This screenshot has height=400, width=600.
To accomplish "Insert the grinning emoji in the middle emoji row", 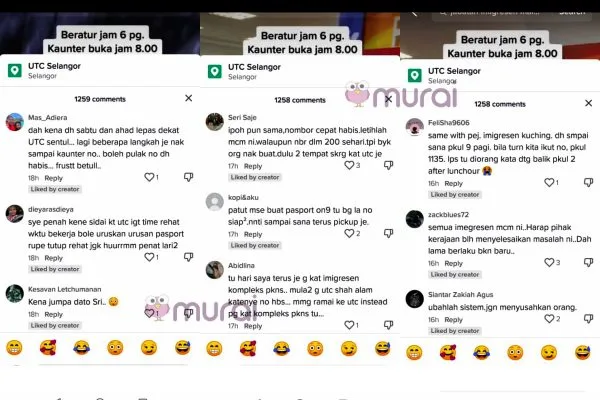I will (214, 349).
